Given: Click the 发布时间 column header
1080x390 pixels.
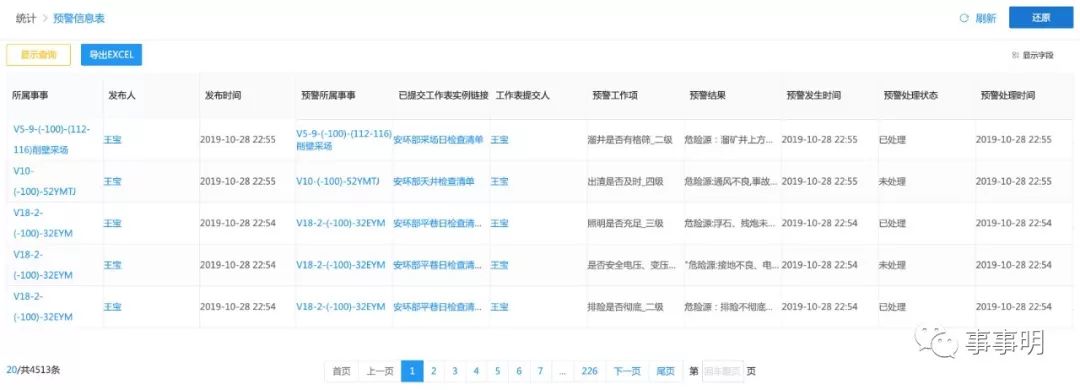Looking at the screenshot, I should pyautogui.click(x=223, y=96).
